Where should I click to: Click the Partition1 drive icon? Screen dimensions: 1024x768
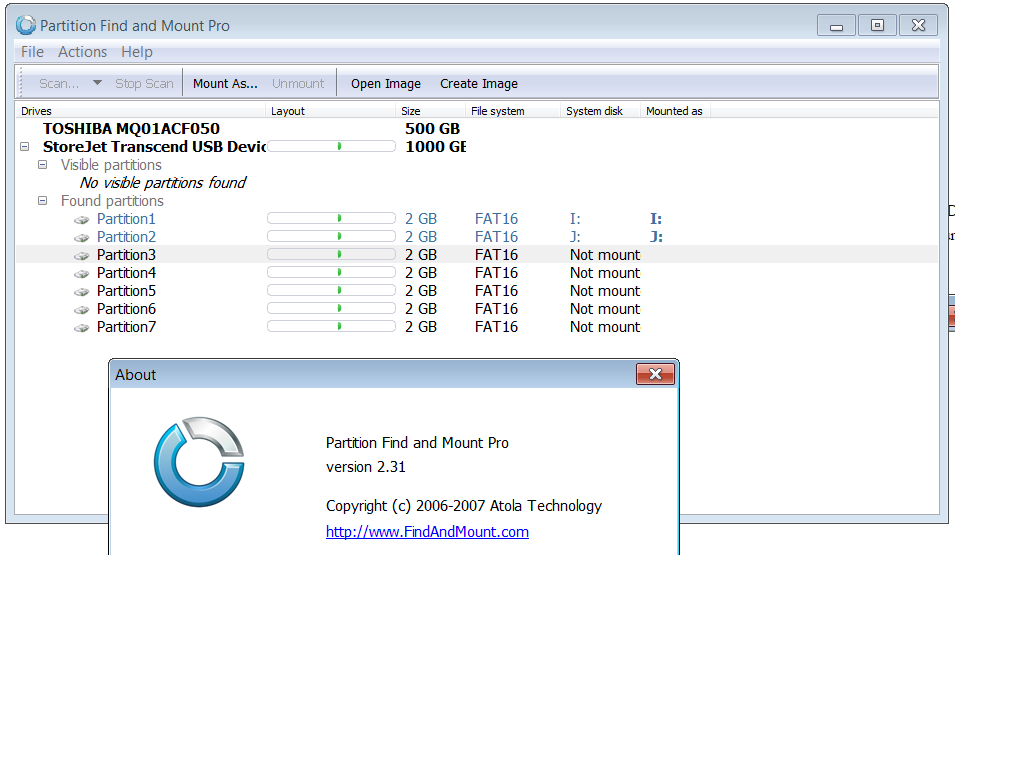point(82,220)
